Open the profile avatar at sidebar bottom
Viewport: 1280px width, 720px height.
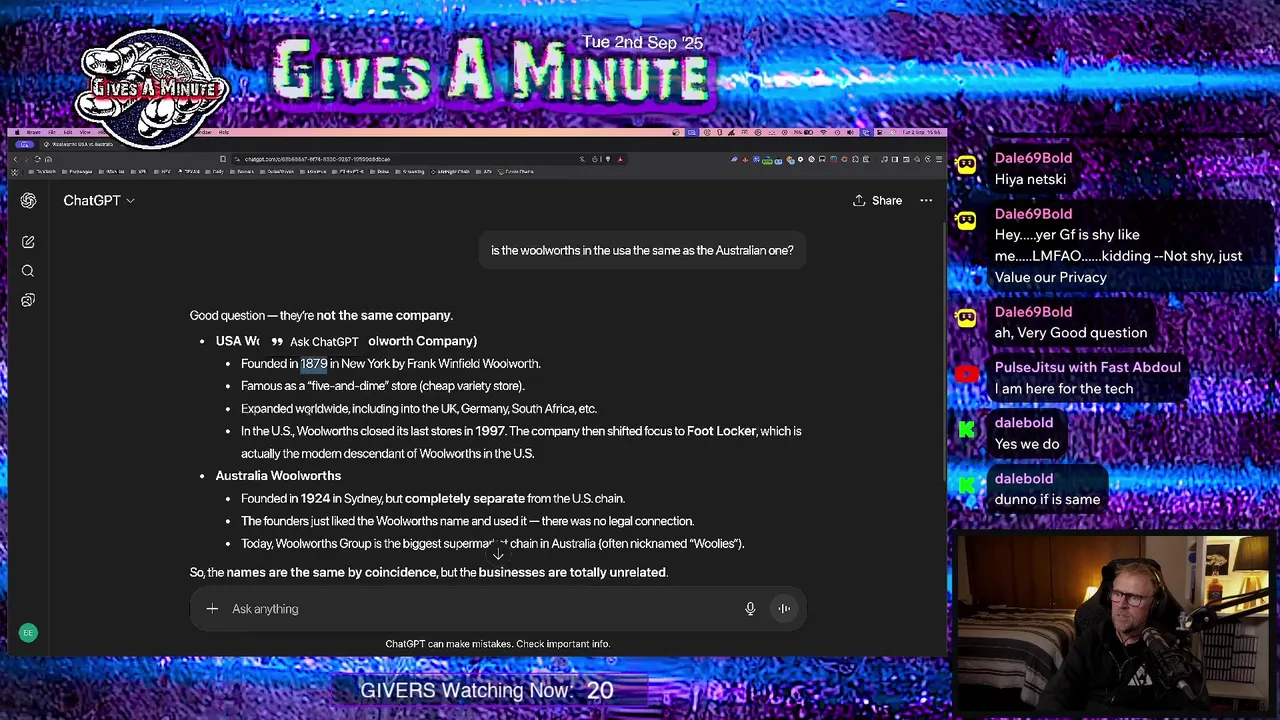[28, 632]
